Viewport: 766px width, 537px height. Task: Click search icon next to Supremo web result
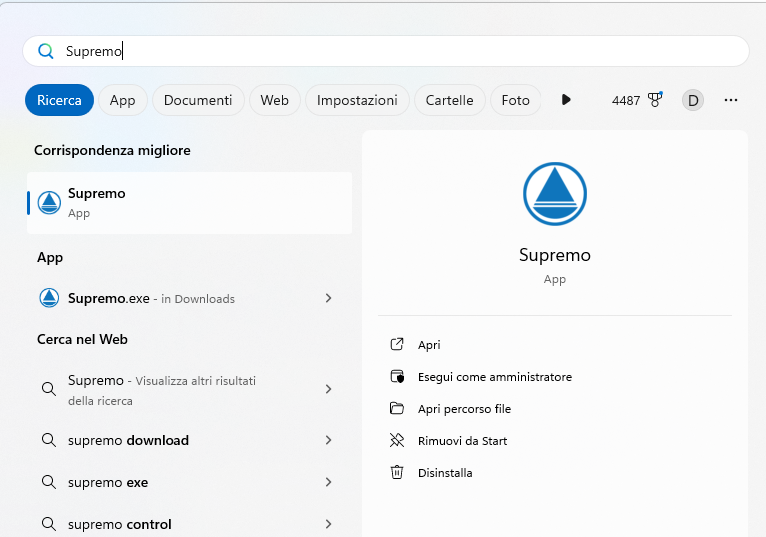(x=49, y=389)
